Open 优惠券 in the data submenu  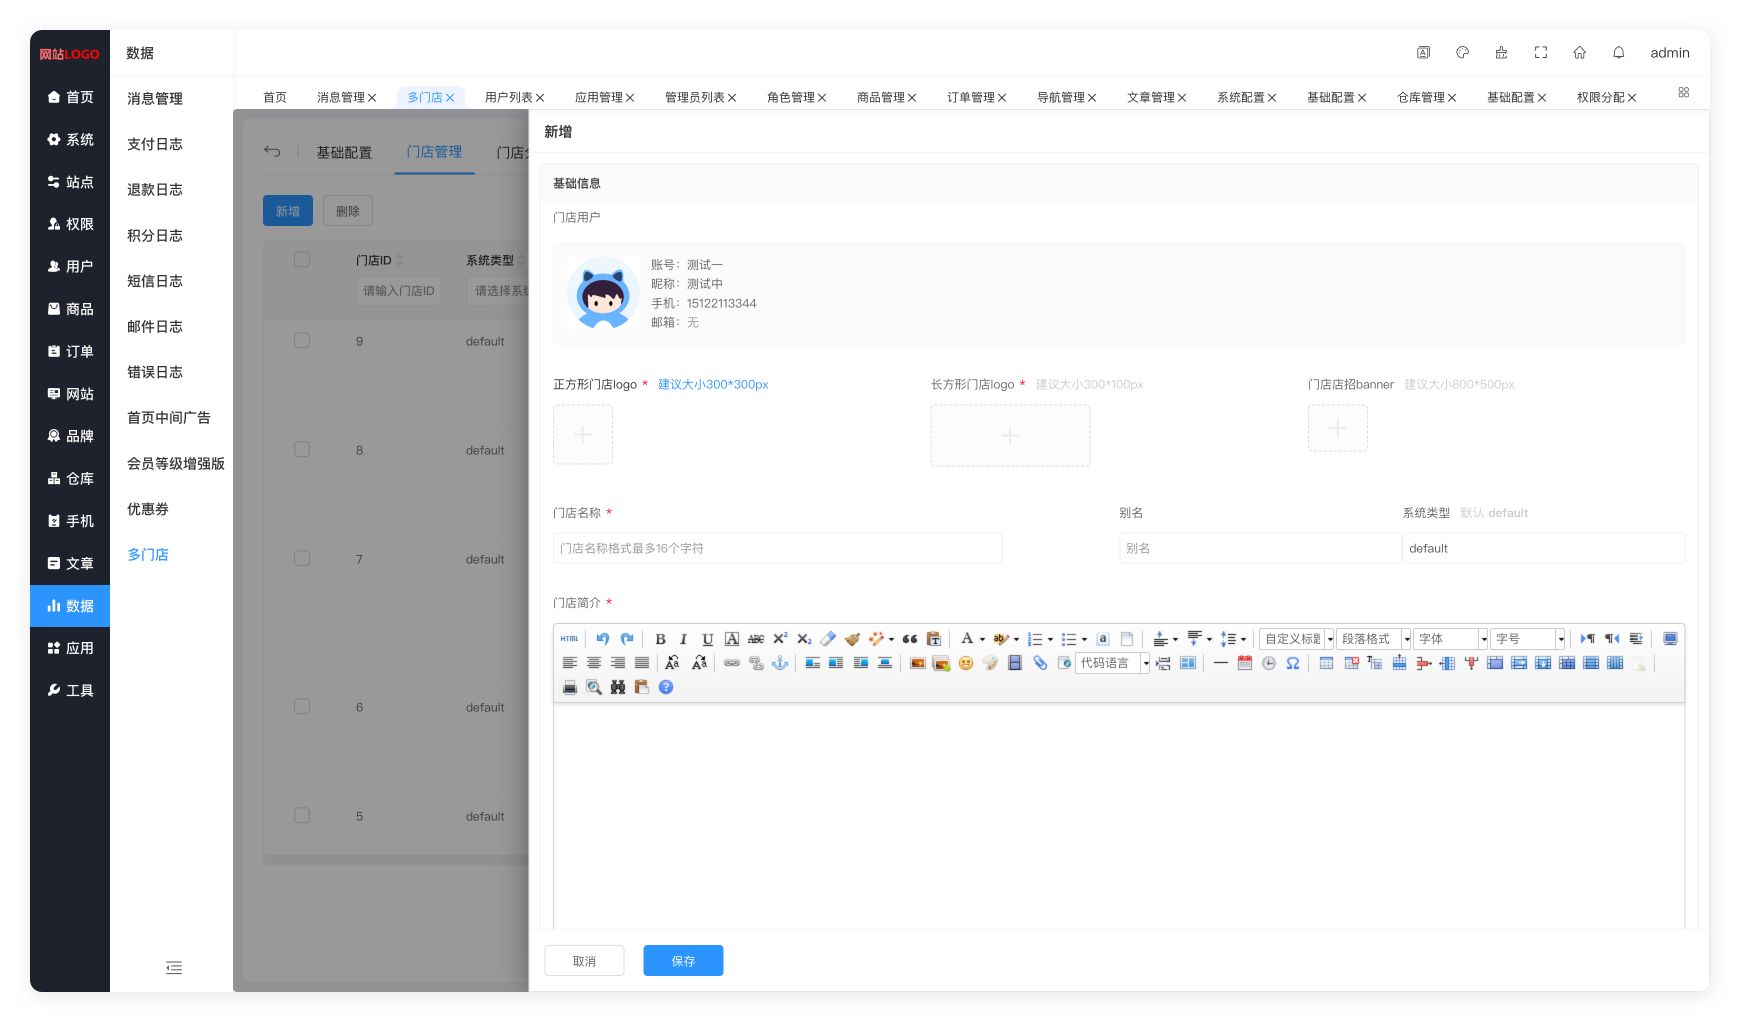click(x=148, y=509)
